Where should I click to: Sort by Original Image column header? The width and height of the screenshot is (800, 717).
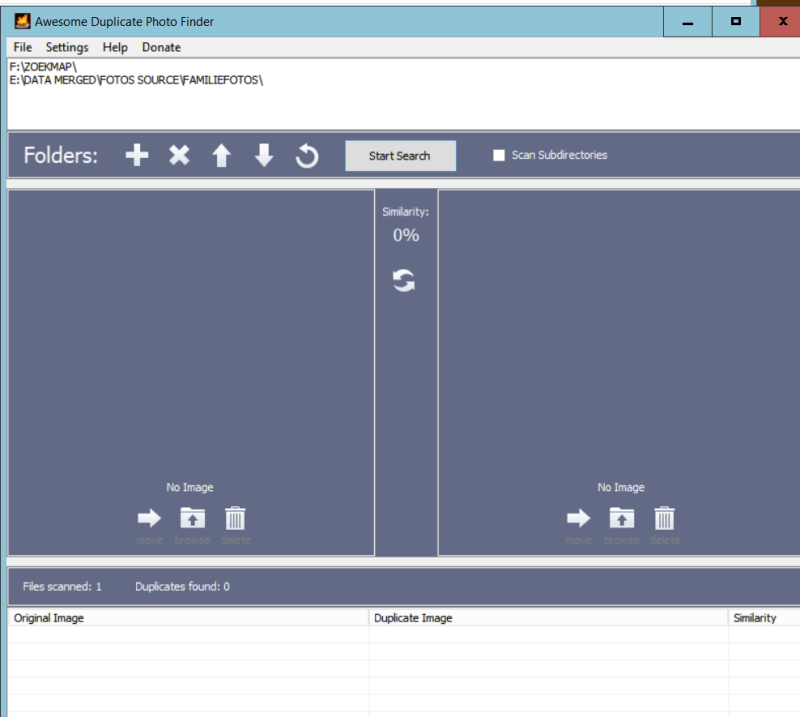coord(49,618)
